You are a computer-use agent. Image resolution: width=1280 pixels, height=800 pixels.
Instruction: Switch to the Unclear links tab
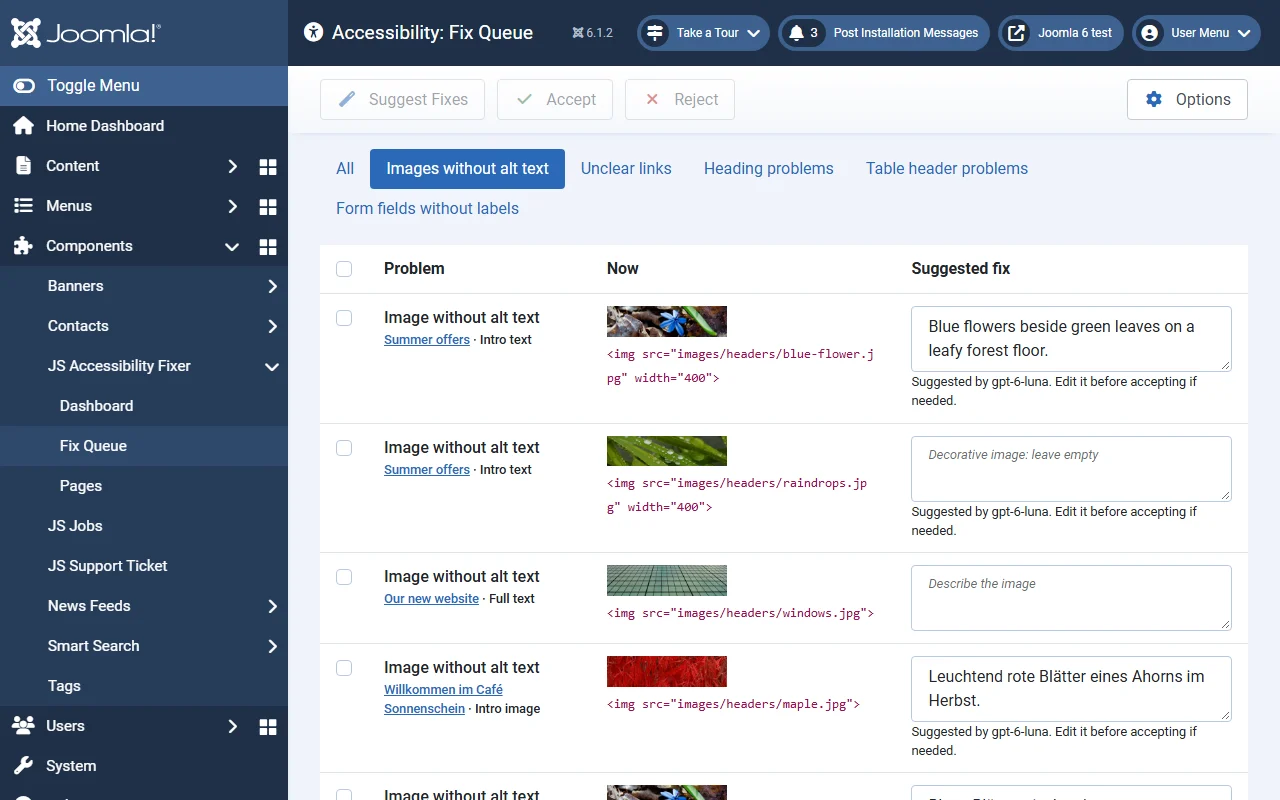[x=626, y=169]
